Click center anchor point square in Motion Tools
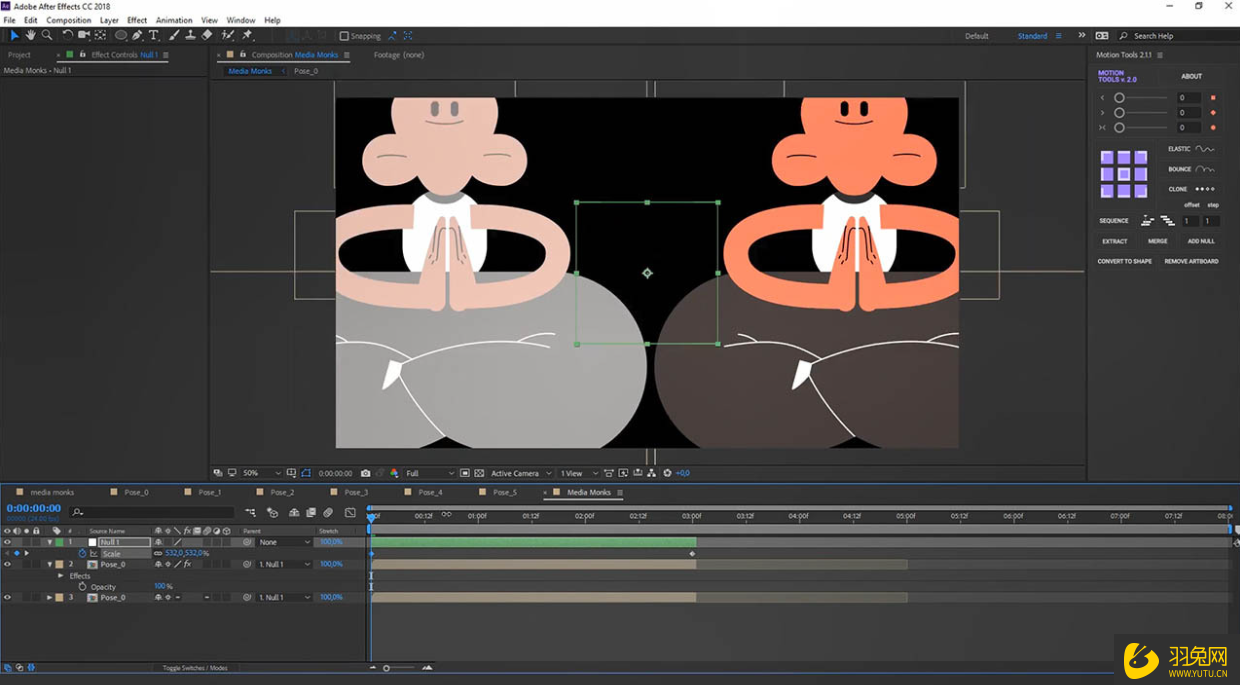Screen dimensions: 1240x685 pos(1124,174)
